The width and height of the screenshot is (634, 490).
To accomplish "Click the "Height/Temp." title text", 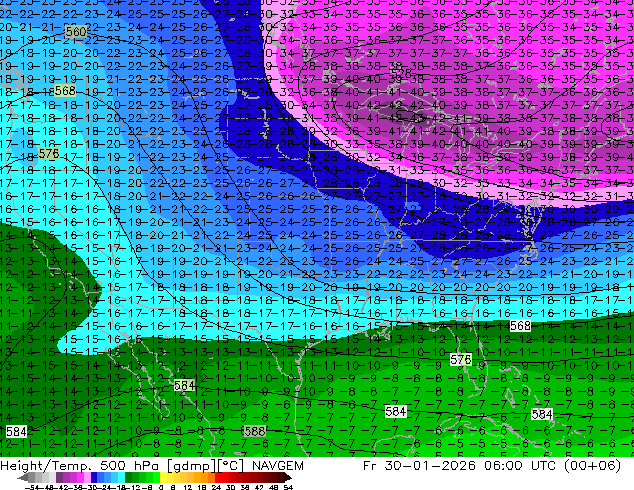I will pos(46,466).
